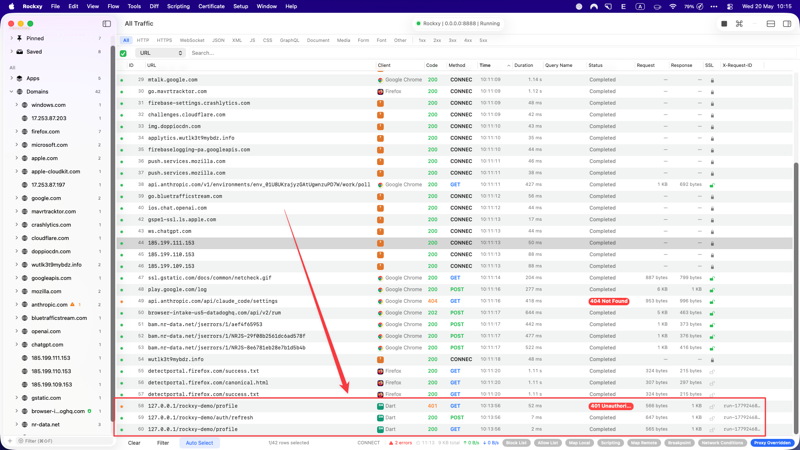Open the Certificate menu

pyautogui.click(x=211, y=7)
